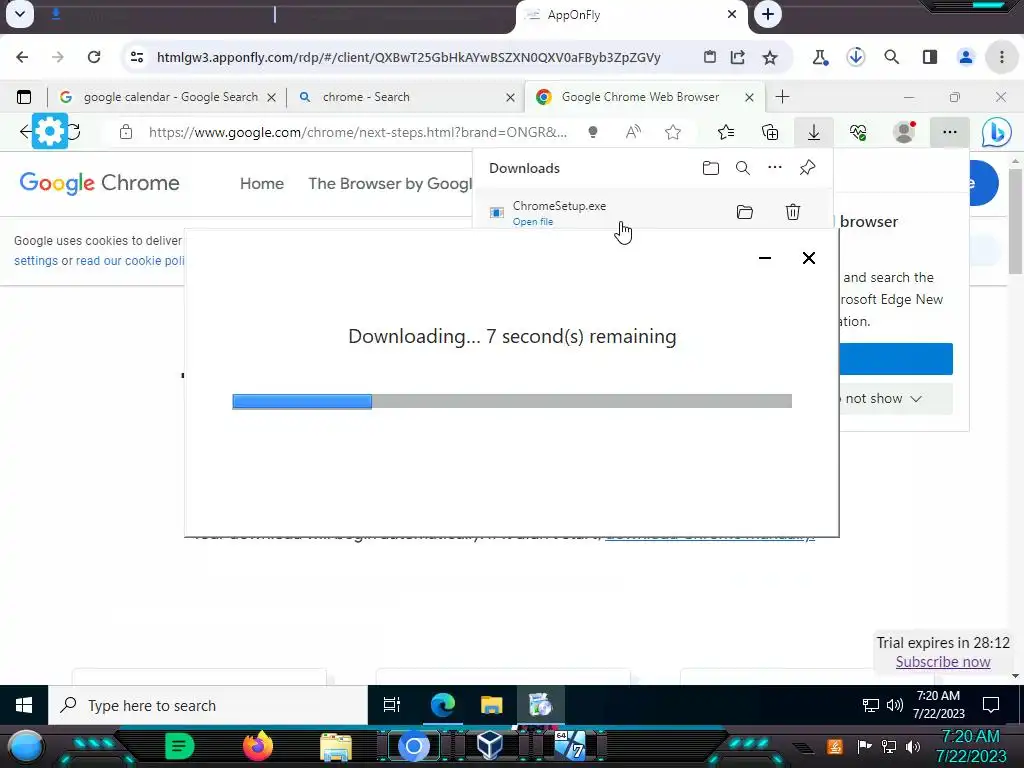
Task: Open downloads folder from Downloads header
Action: (x=711, y=168)
